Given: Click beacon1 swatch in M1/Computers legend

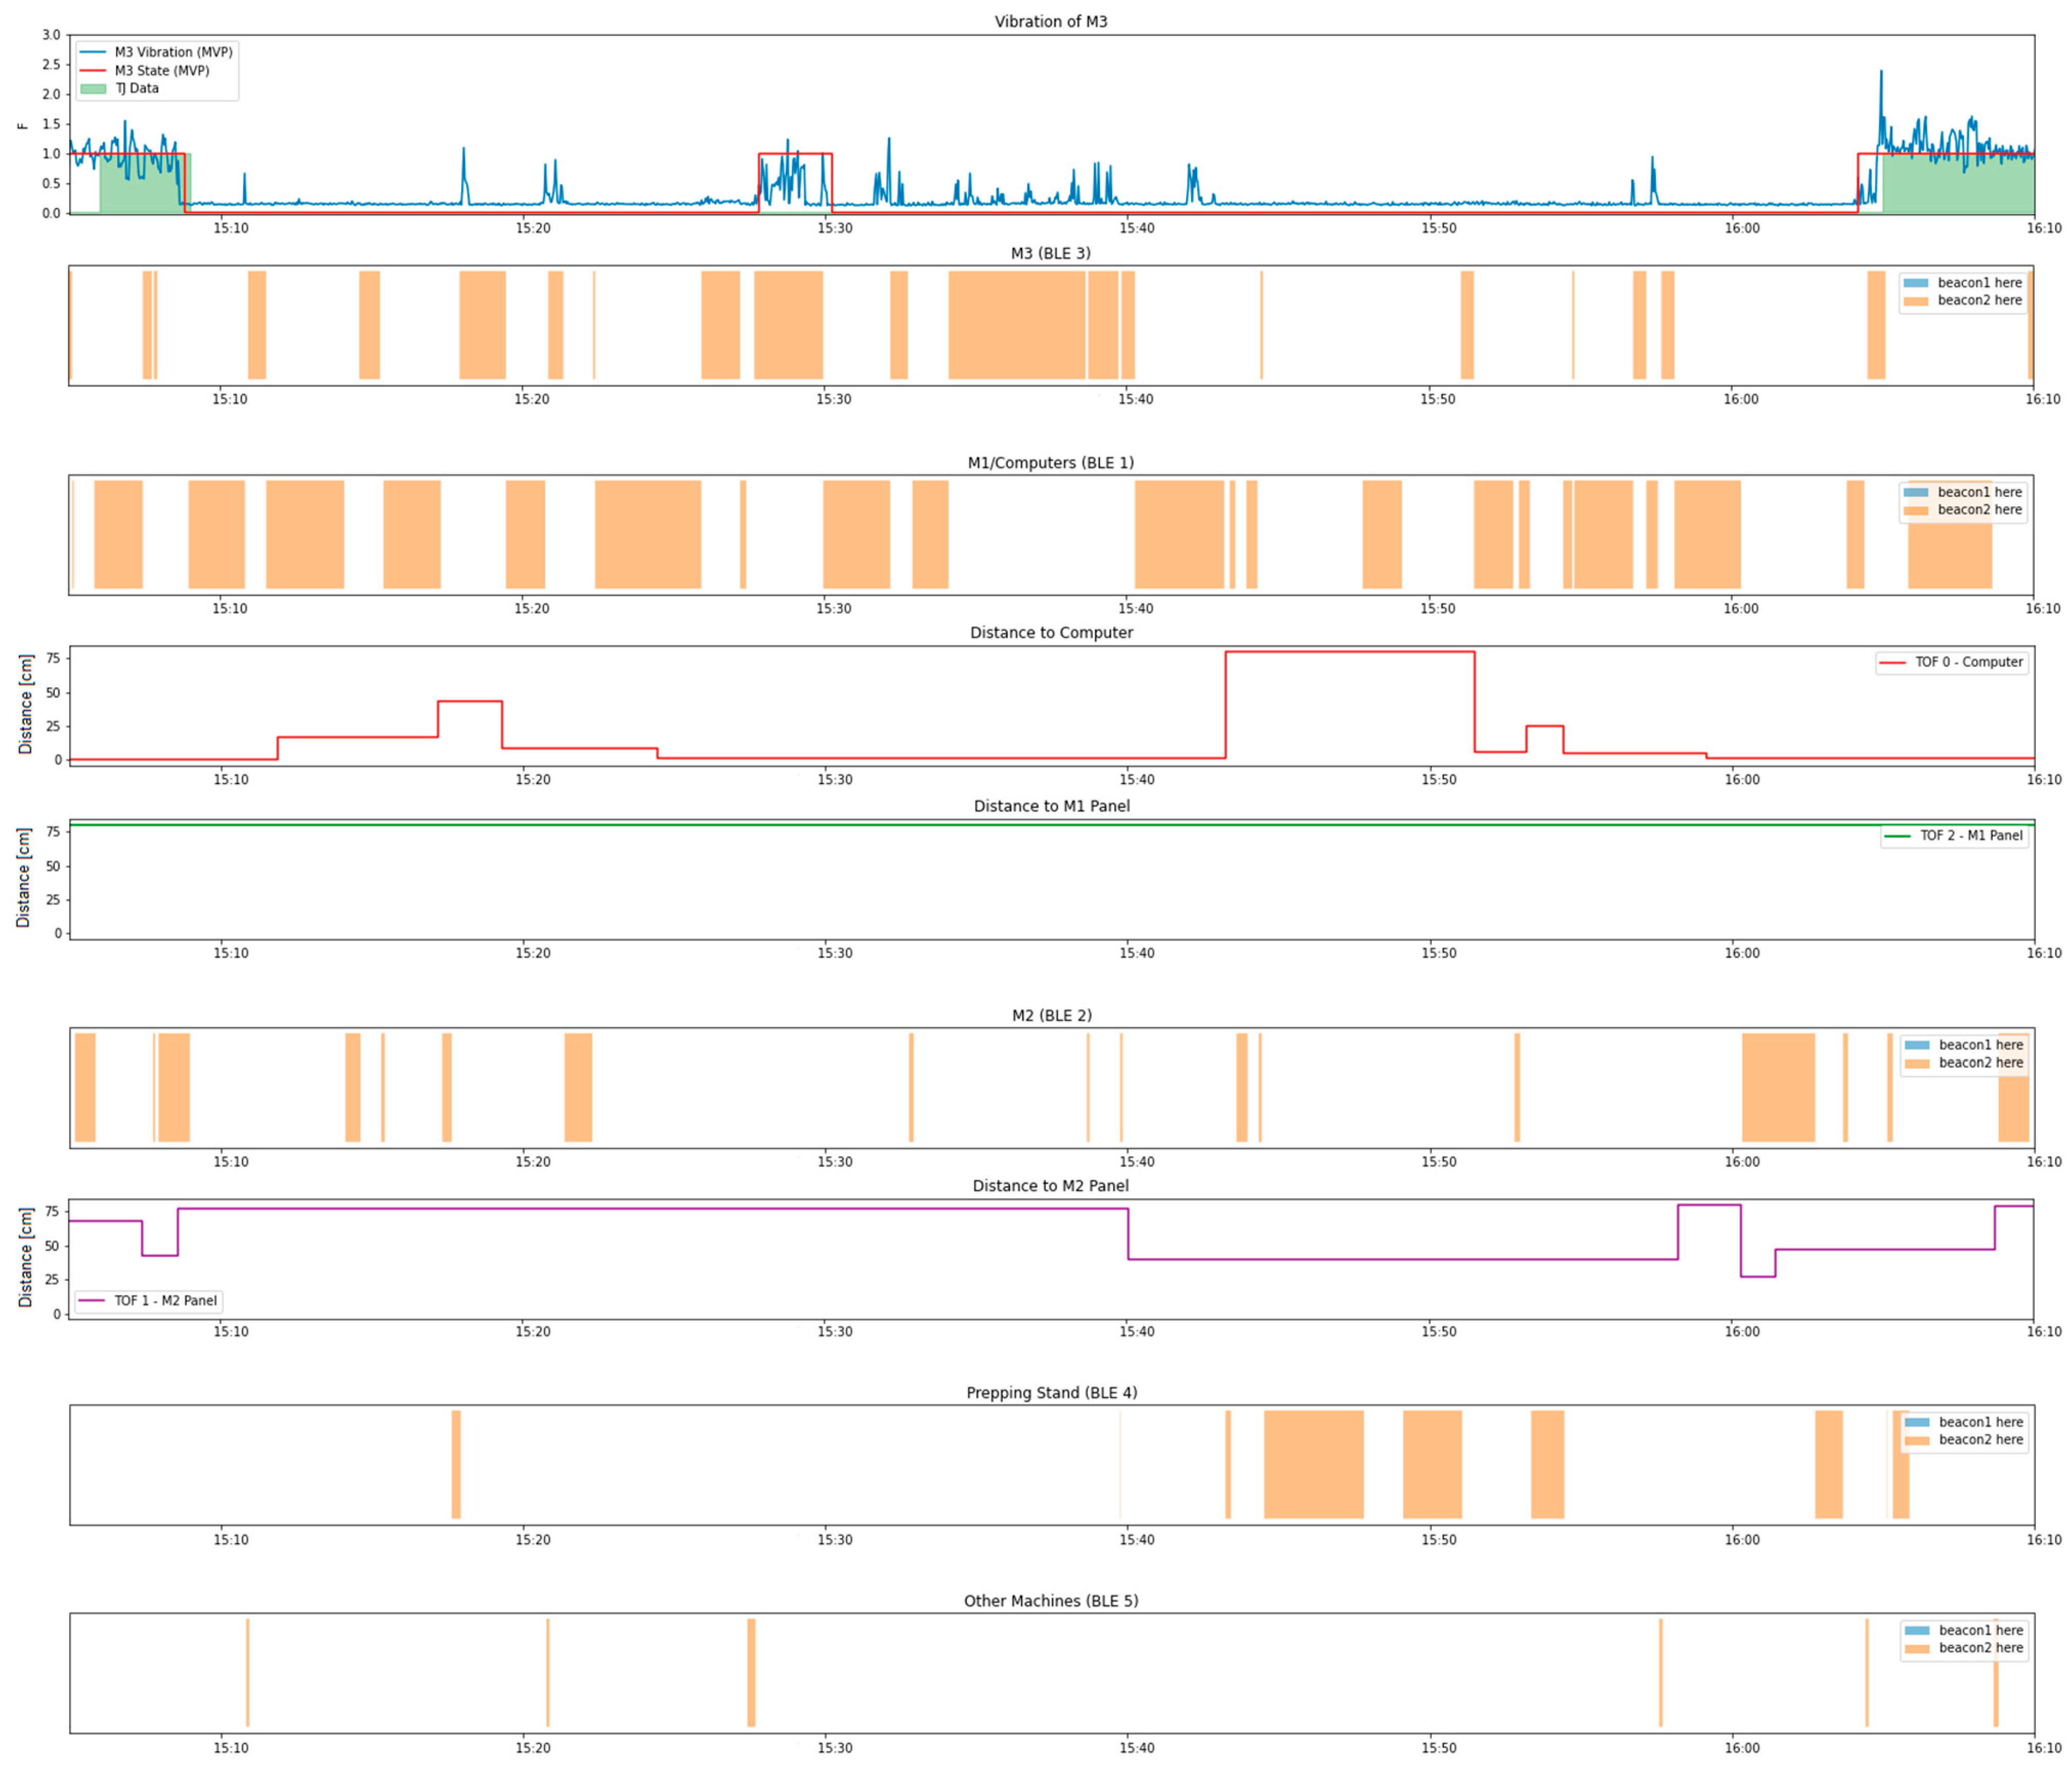Looking at the screenshot, I should click(1916, 492).
